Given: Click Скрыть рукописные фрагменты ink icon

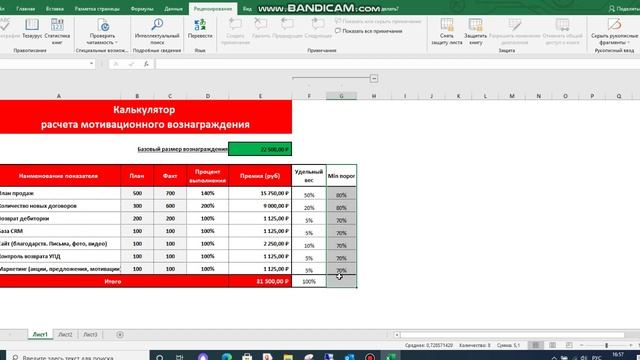Looking at the screenshot, I should pyautogui.click(x=614, y=24).
